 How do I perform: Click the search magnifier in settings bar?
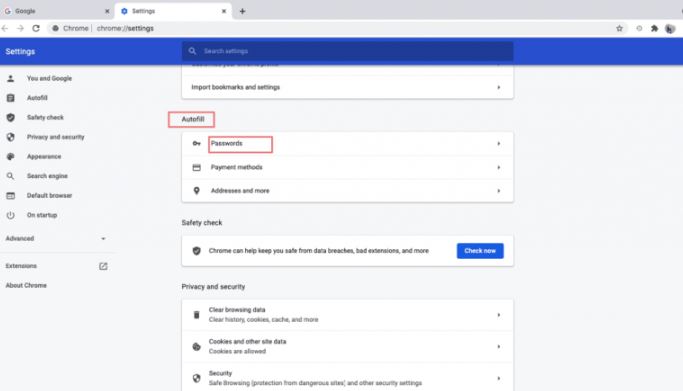click(x=192, y=51)
